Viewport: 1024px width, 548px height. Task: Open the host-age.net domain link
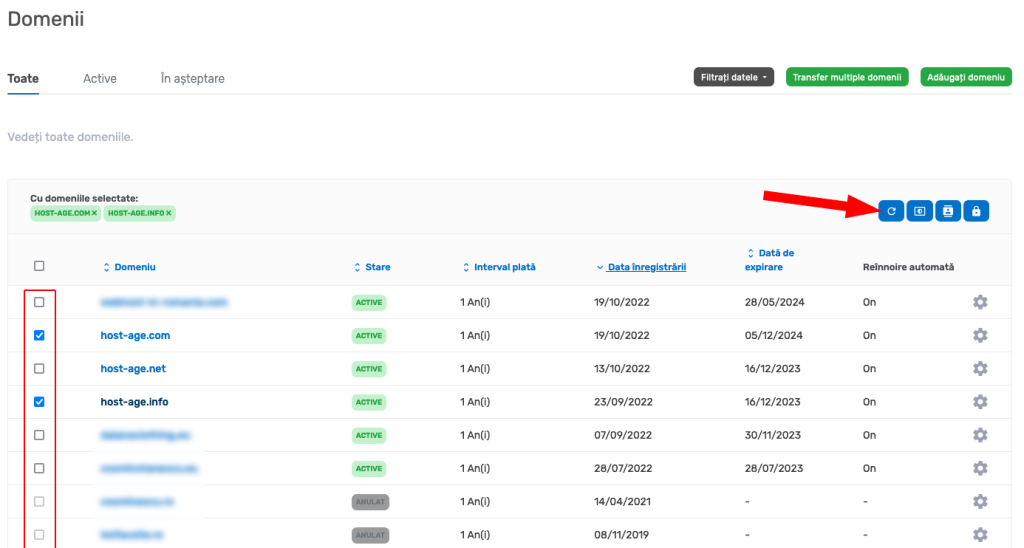tap(133, 368)
